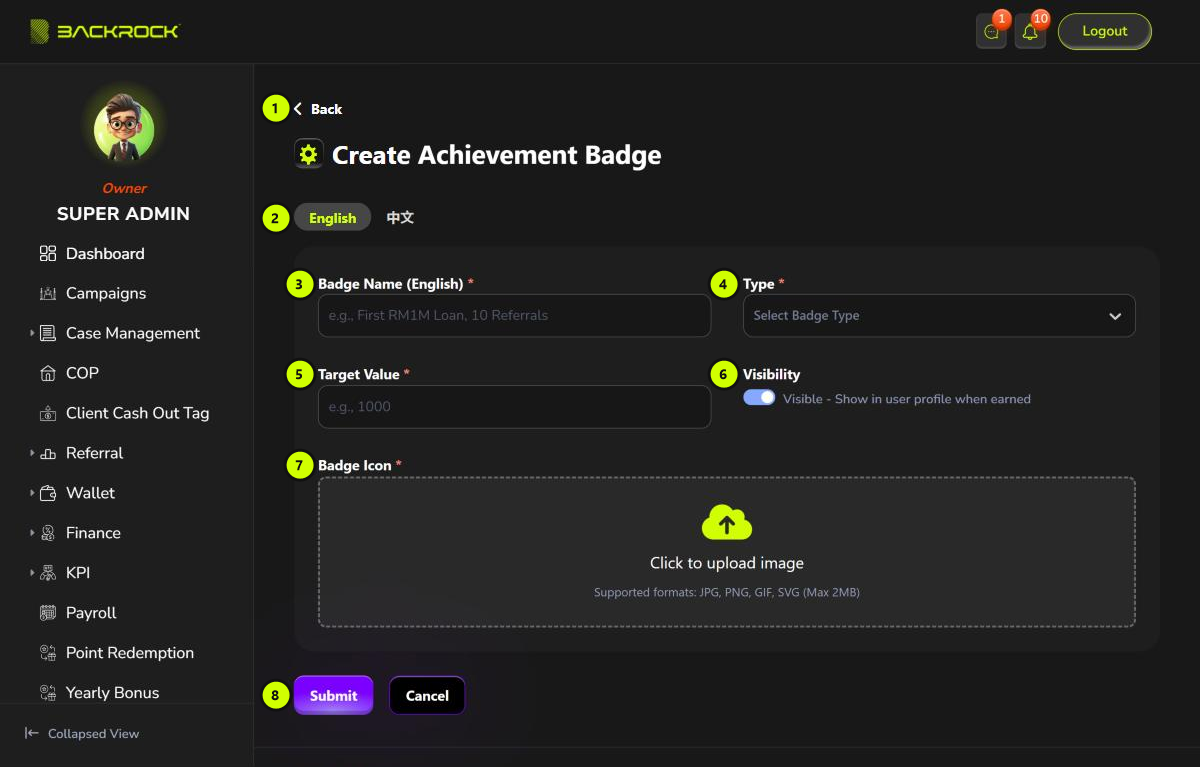Toggle the Visibility switch off

759,397
